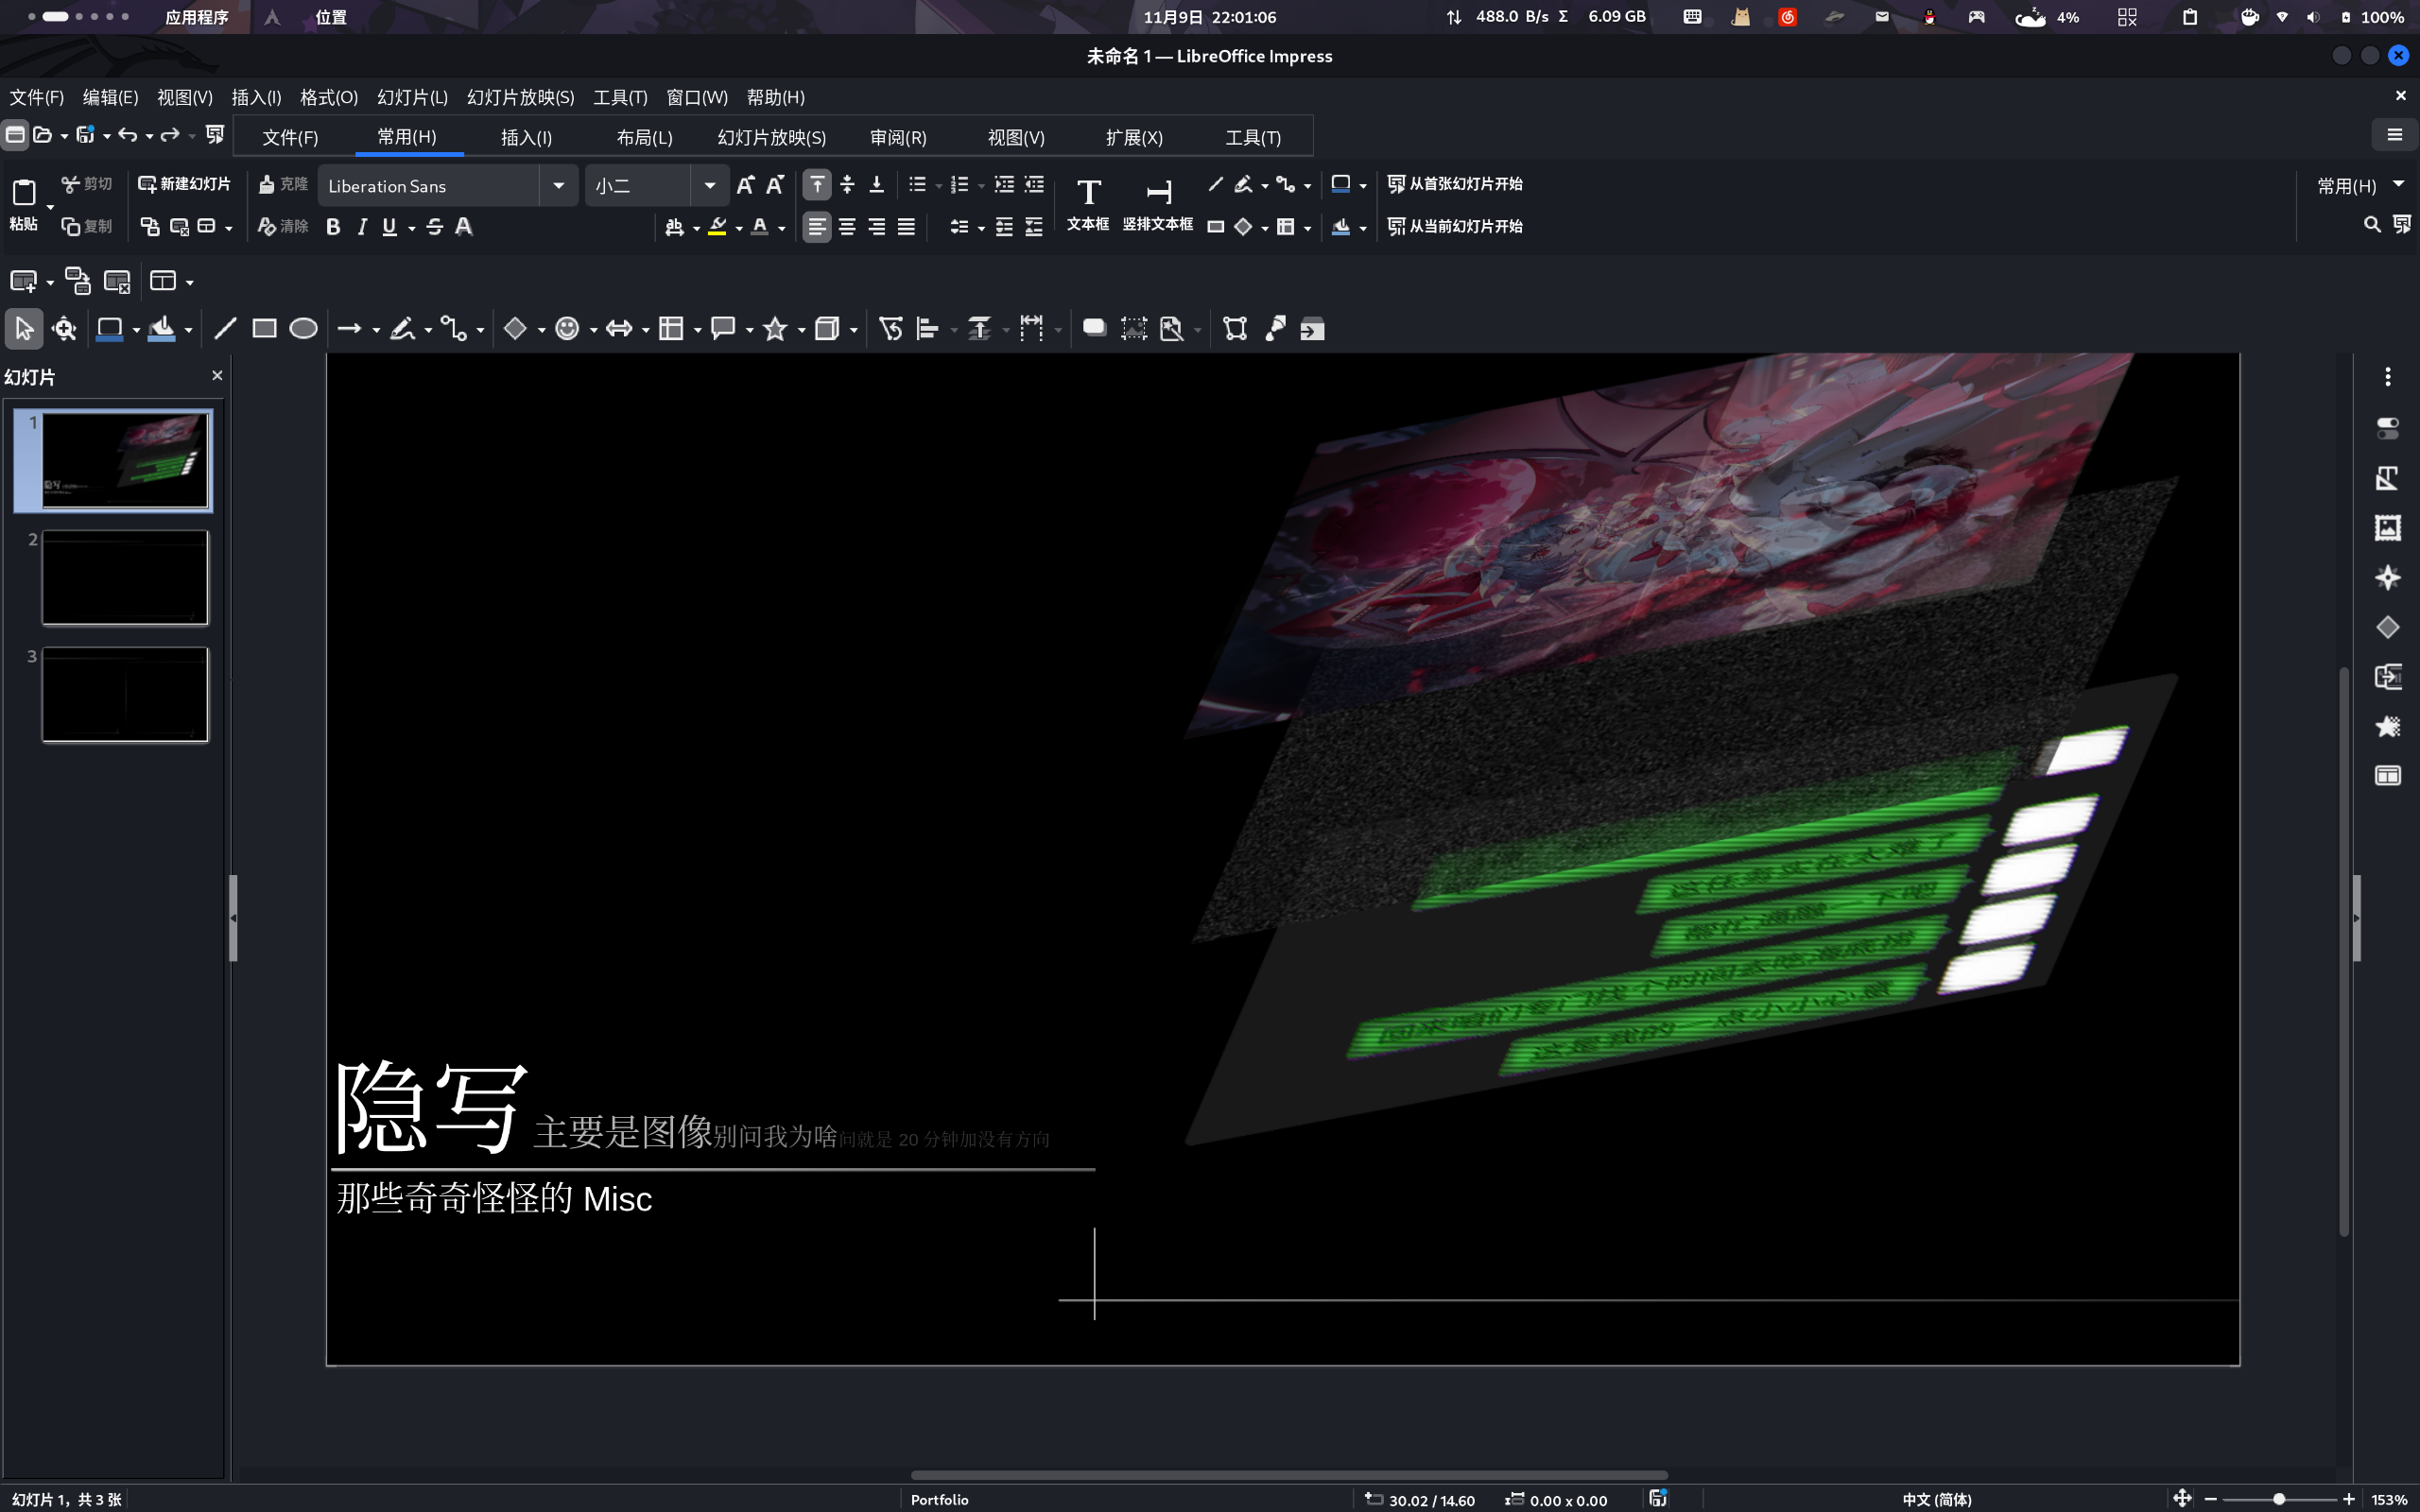
Task: Apply the blue fill color swatch
Action: [x=161, y=329]
